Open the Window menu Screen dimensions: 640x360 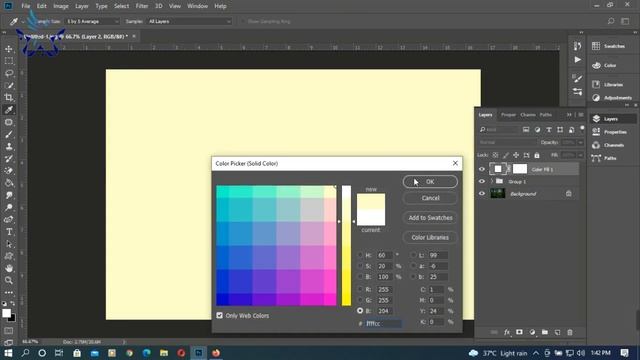coord(197,6)
